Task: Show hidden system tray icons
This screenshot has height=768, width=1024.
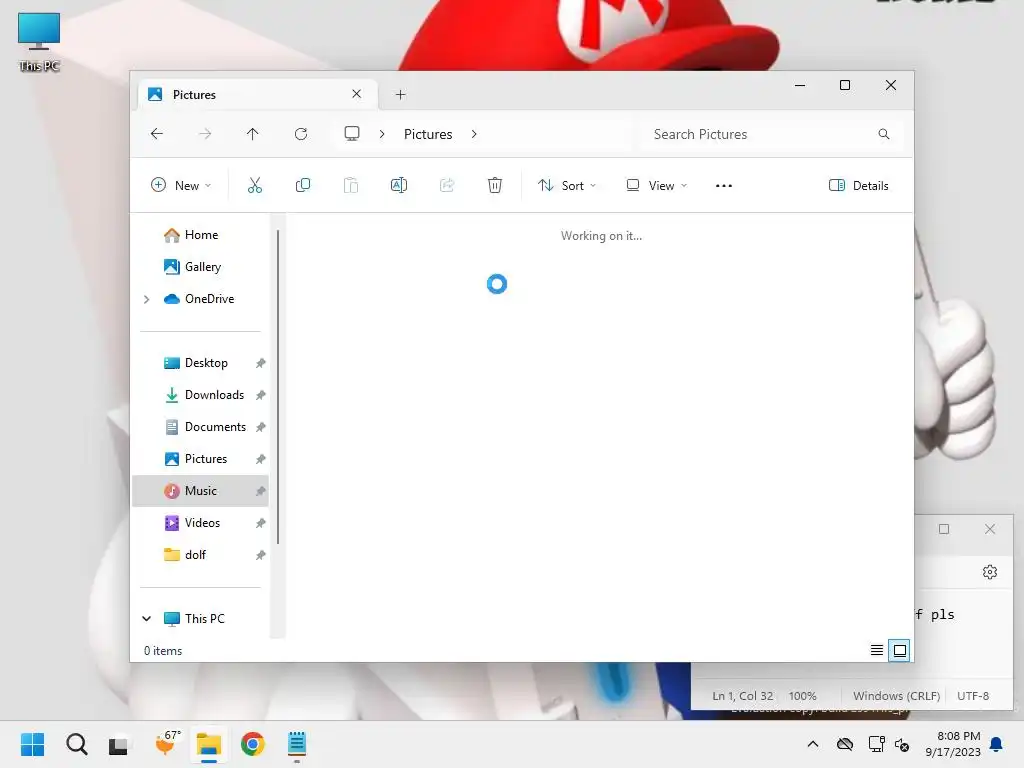Action: tap(813, 744)
